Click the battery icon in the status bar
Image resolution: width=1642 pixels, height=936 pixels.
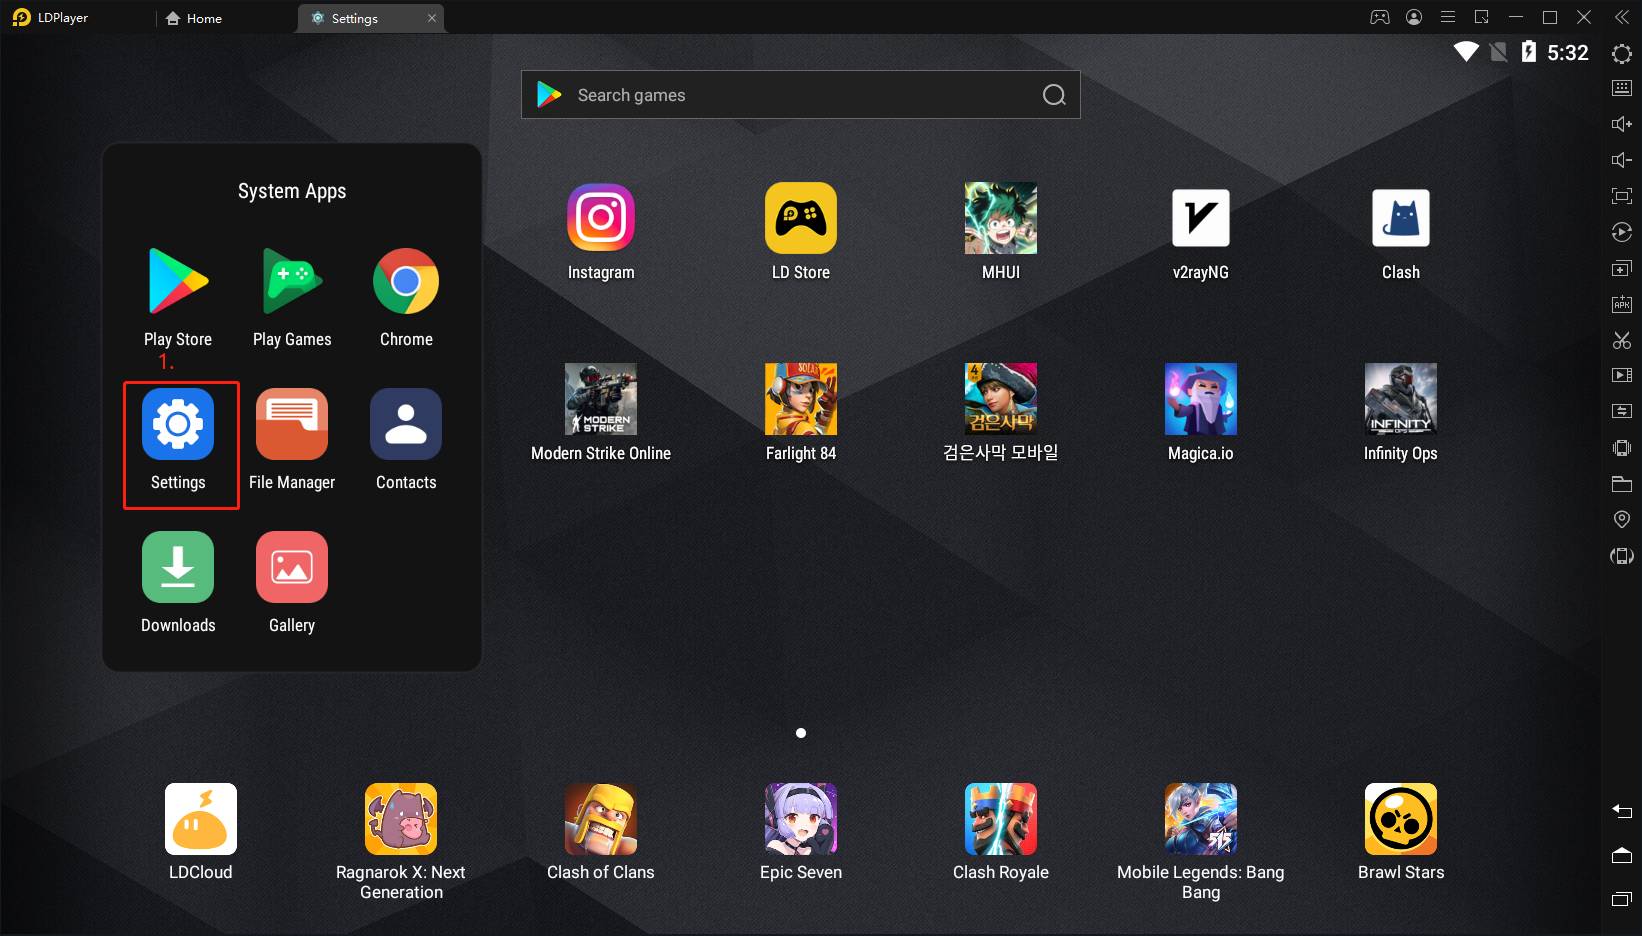tap(1528, 51)
